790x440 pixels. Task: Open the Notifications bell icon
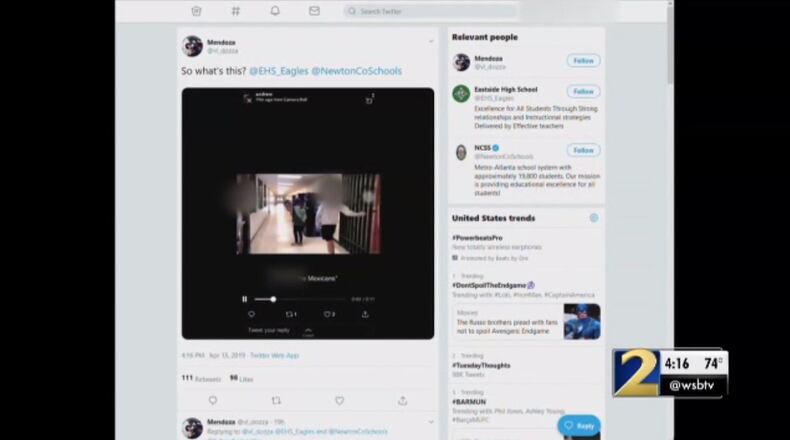coord(275,11)
